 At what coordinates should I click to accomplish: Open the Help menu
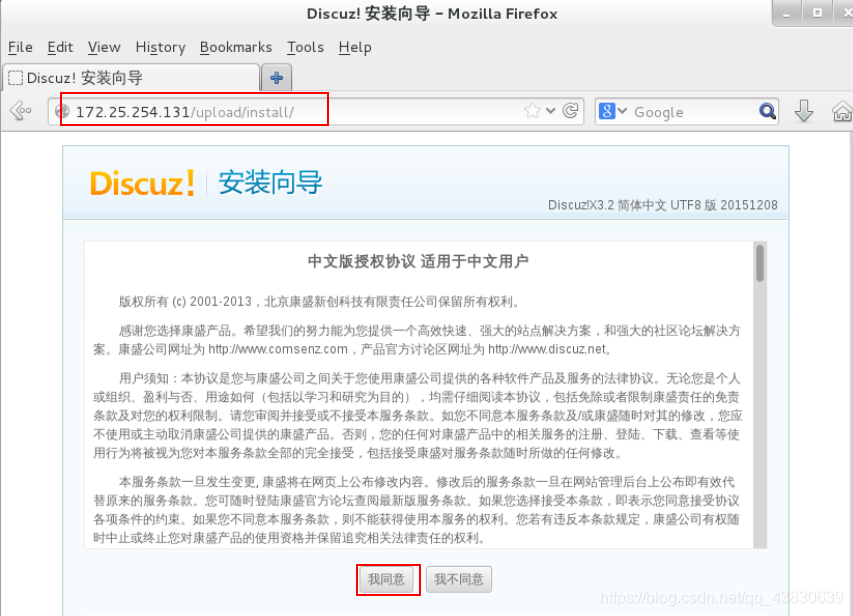[355, 47]
